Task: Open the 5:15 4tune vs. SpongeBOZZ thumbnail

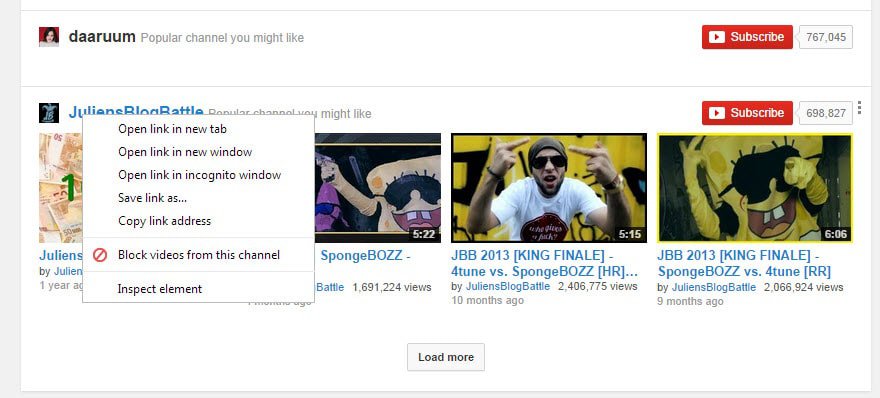Action: [x=549, y=187]
